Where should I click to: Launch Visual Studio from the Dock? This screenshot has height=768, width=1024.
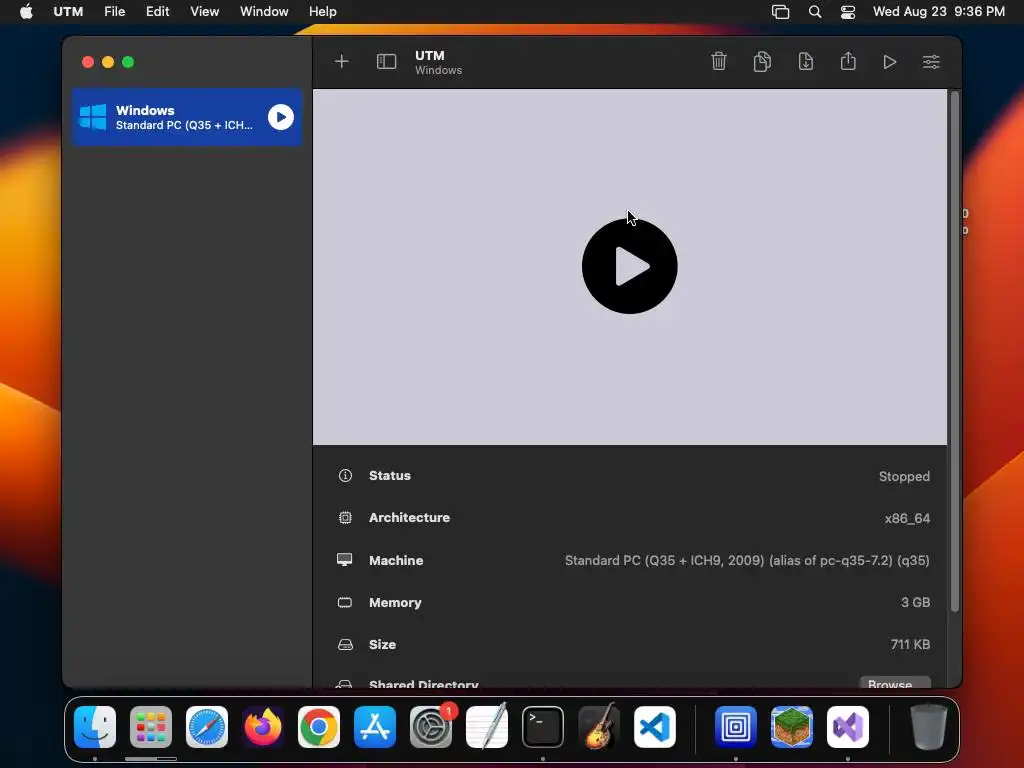click(x=848, y=727)
